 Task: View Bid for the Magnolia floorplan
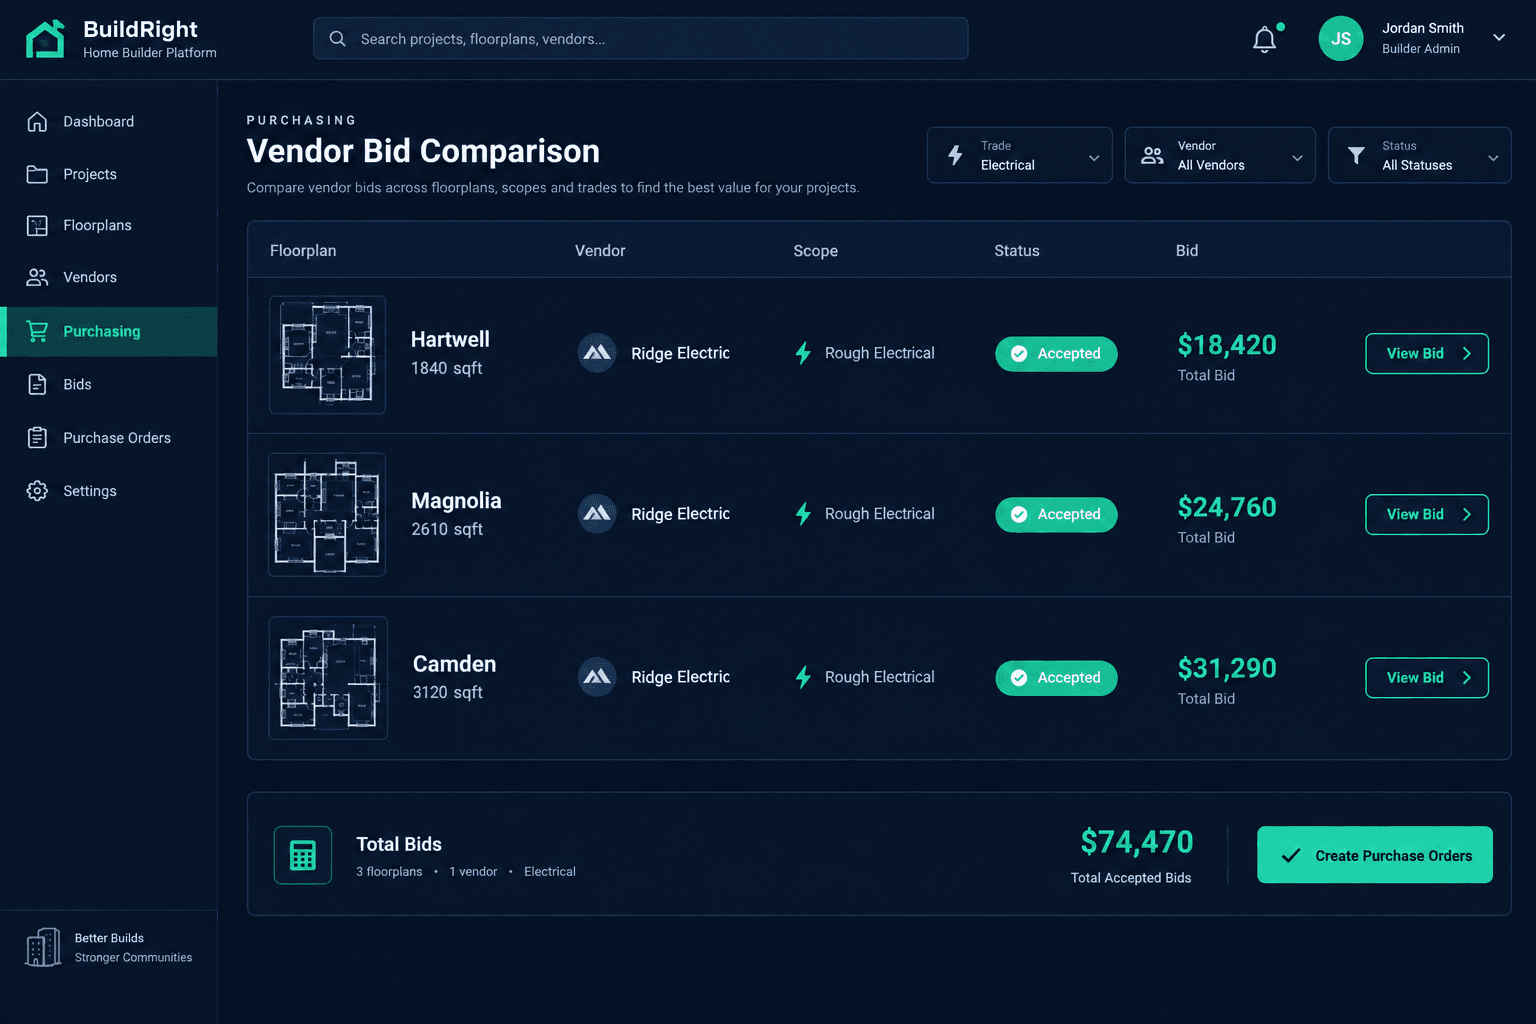tap(1427, 514)
